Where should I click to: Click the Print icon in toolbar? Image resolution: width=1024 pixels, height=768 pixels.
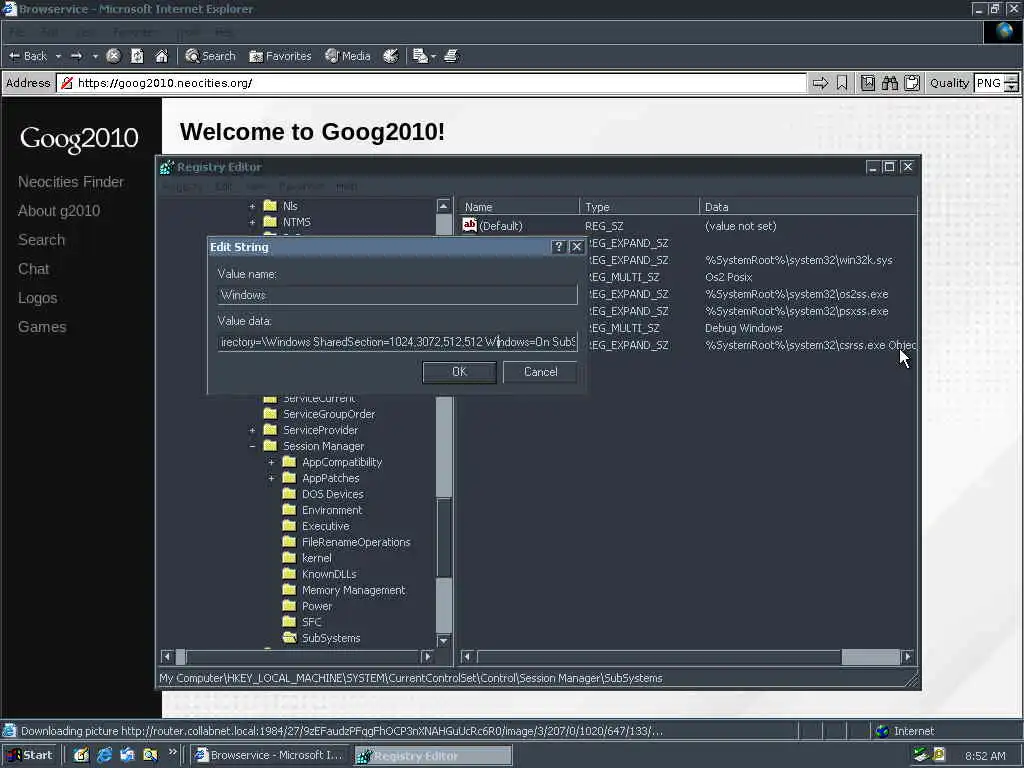[451, 56]
